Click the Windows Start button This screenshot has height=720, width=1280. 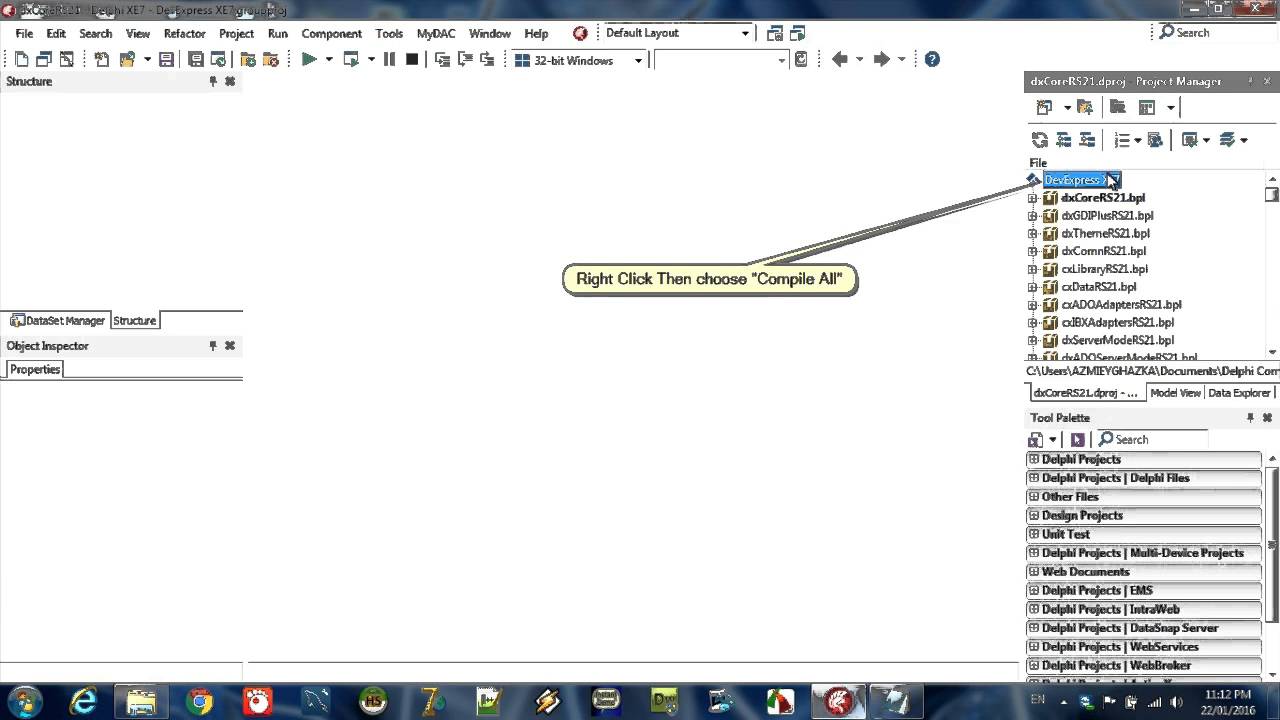click(x=24, y=701)
